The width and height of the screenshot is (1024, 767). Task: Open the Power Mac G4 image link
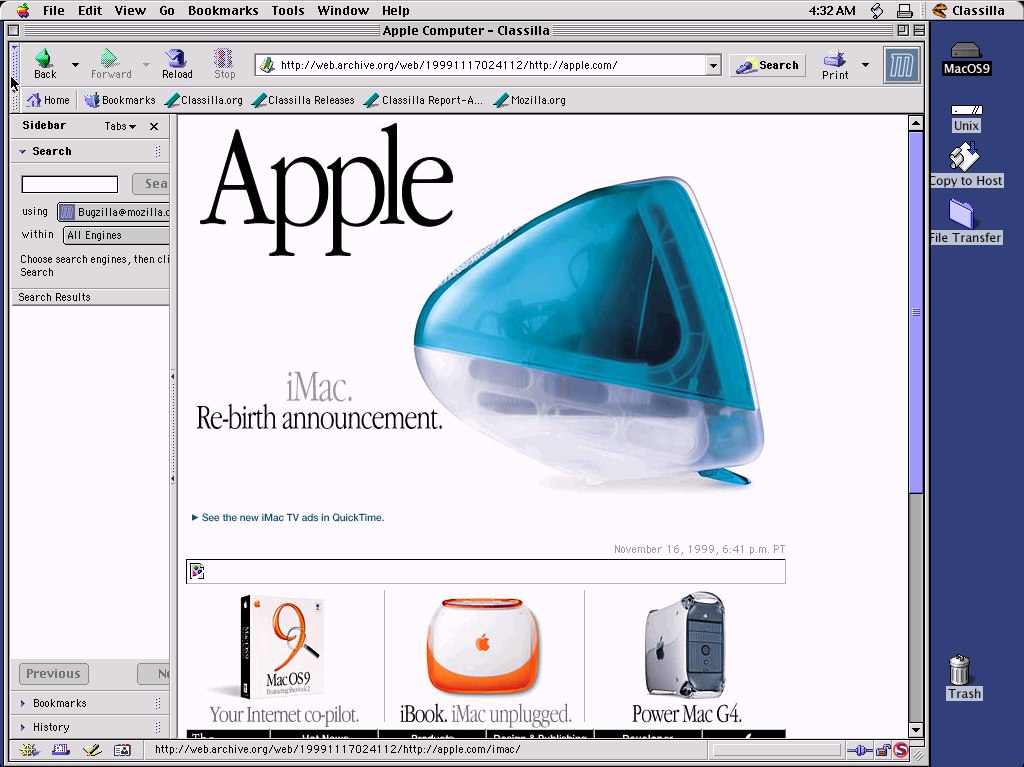tap(686, 647)
